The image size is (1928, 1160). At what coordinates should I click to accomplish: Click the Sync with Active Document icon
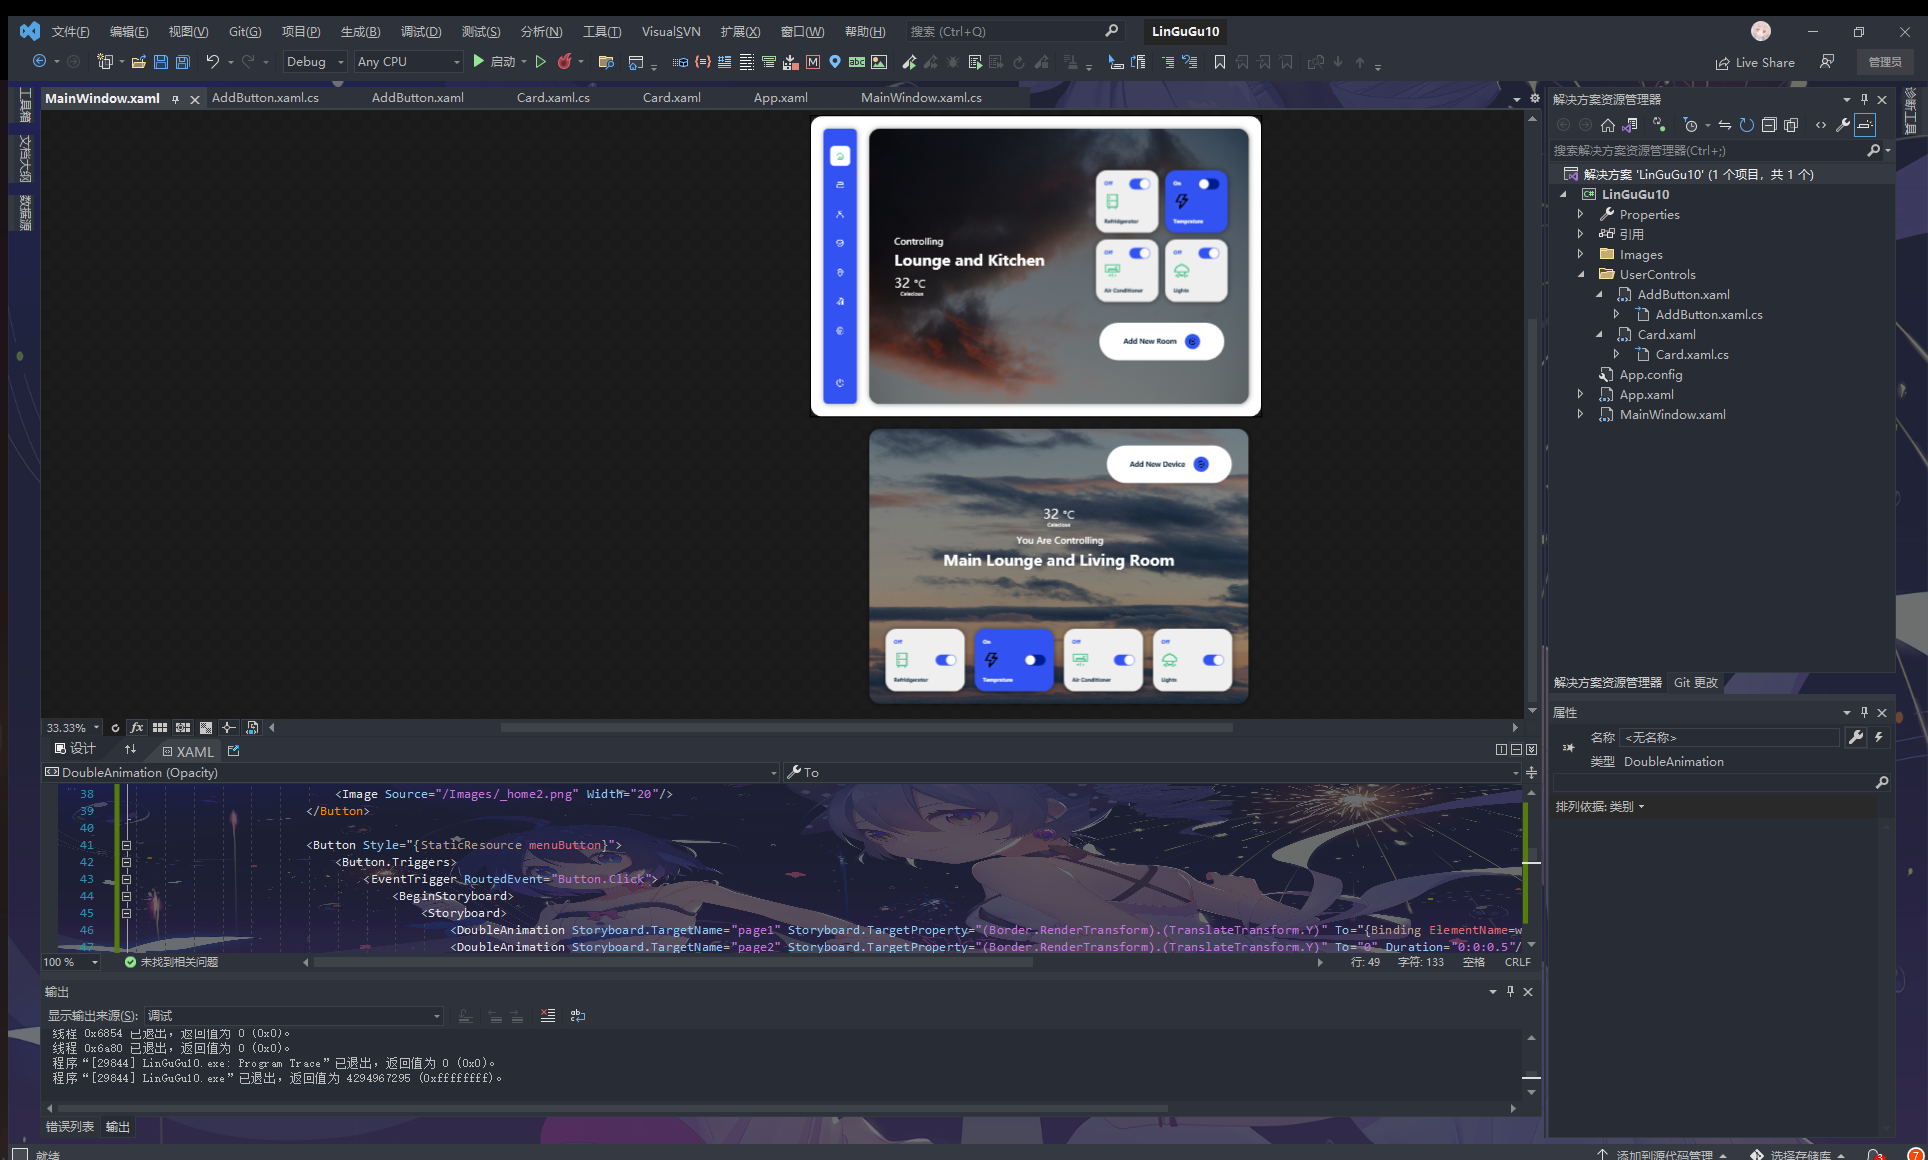(x=1725, y=125)
